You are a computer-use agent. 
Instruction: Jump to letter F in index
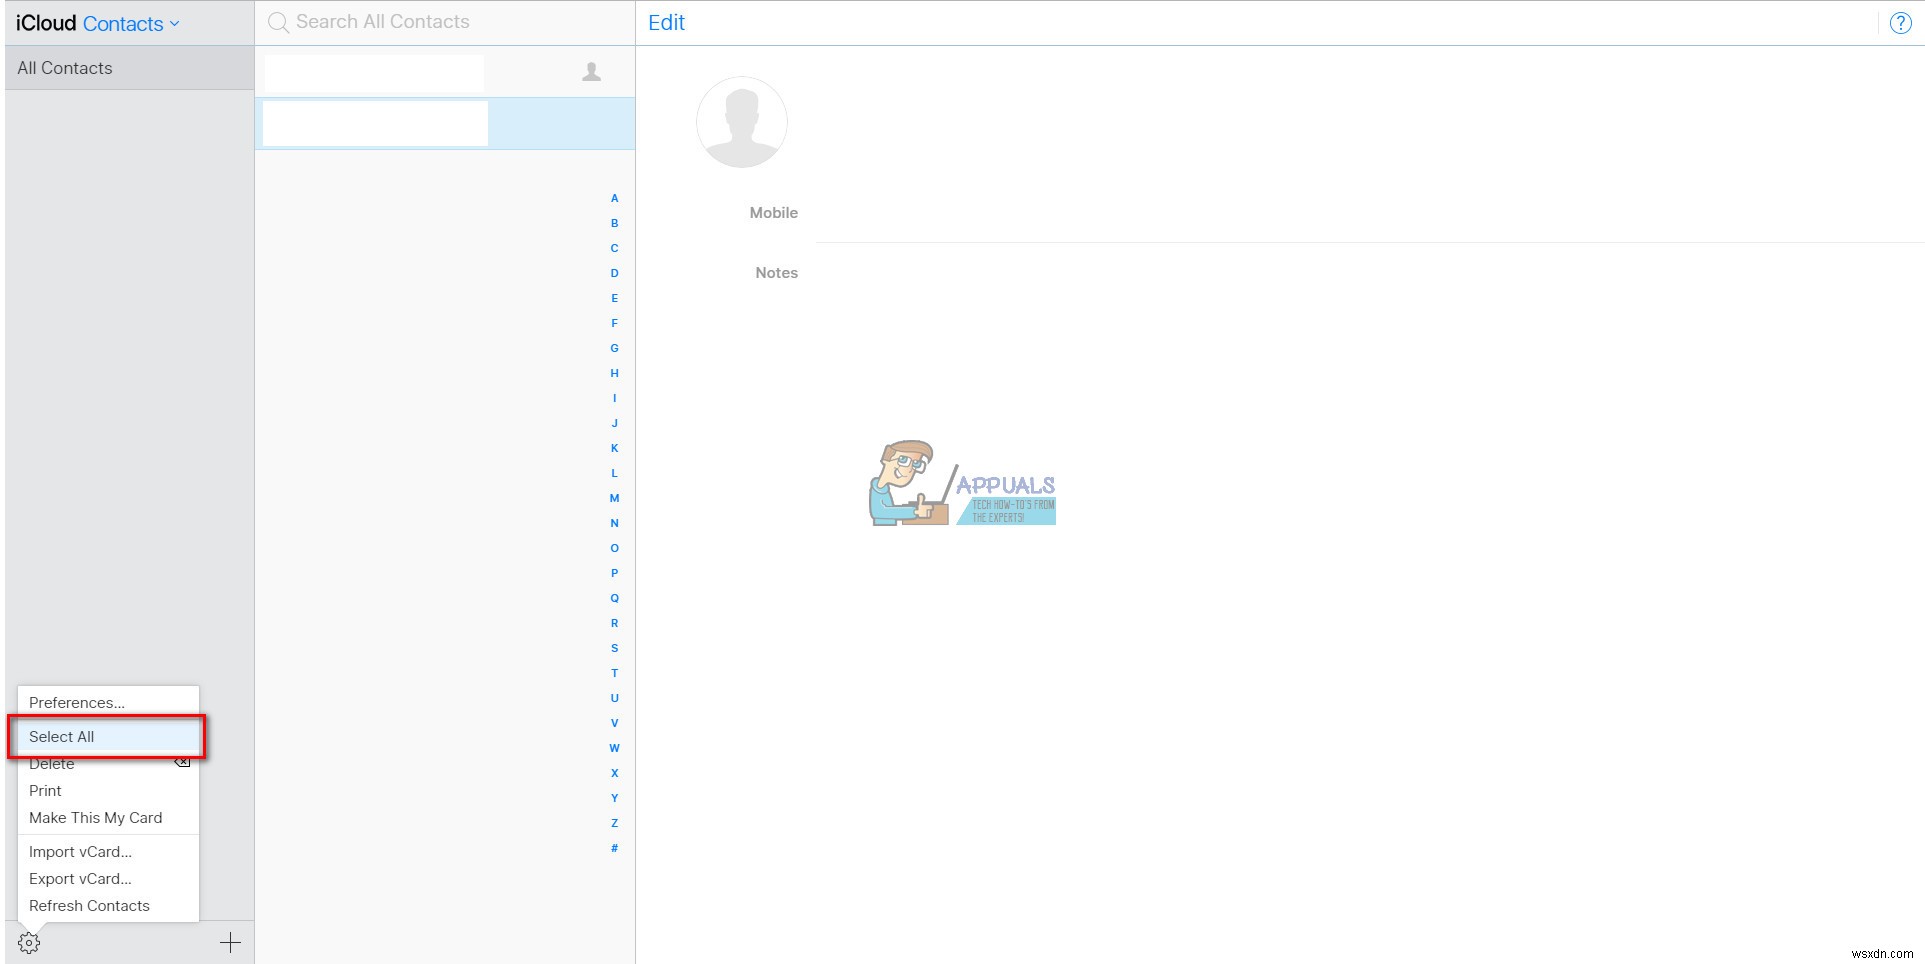614,323
